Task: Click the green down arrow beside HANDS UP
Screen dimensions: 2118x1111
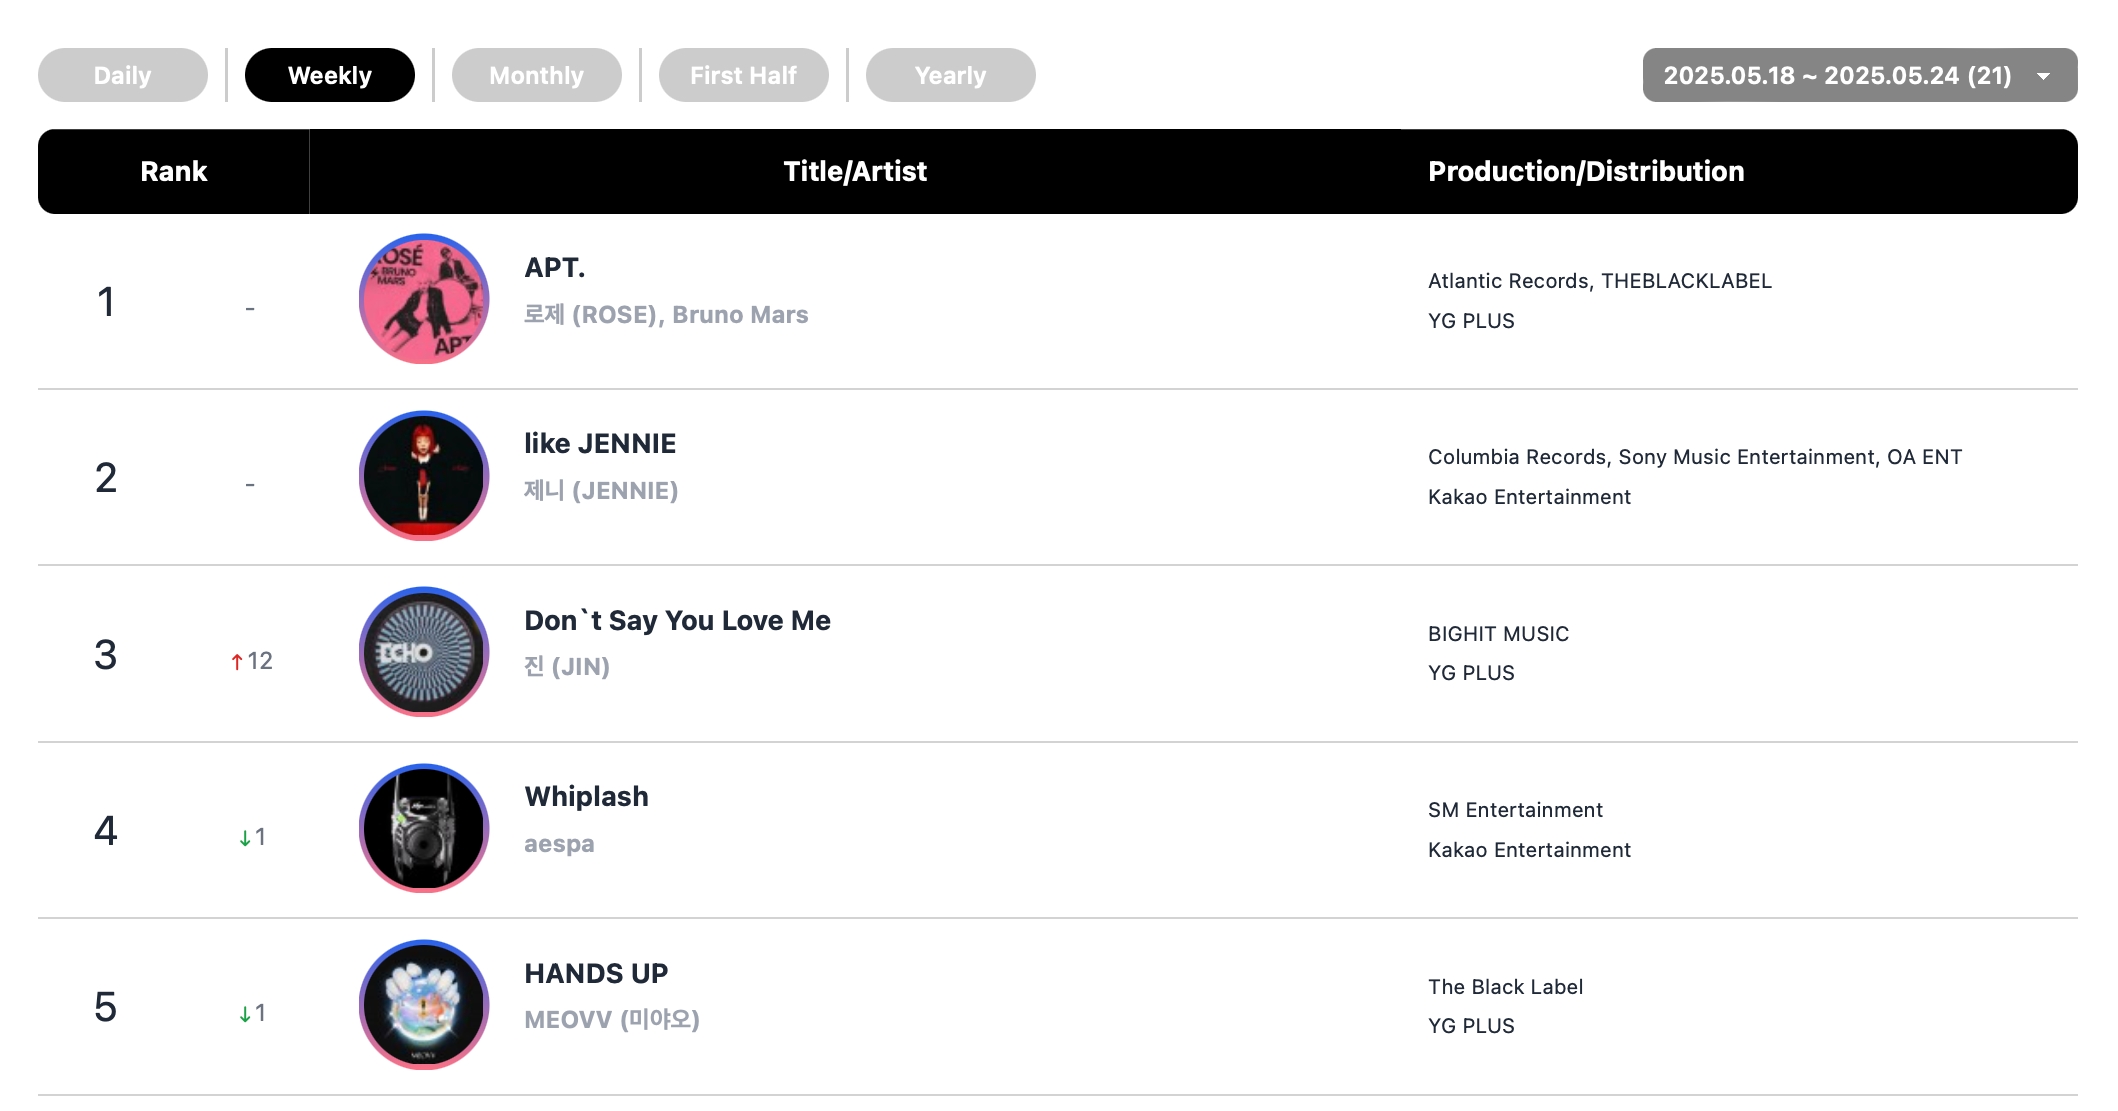Action: tap(245, 1014)
